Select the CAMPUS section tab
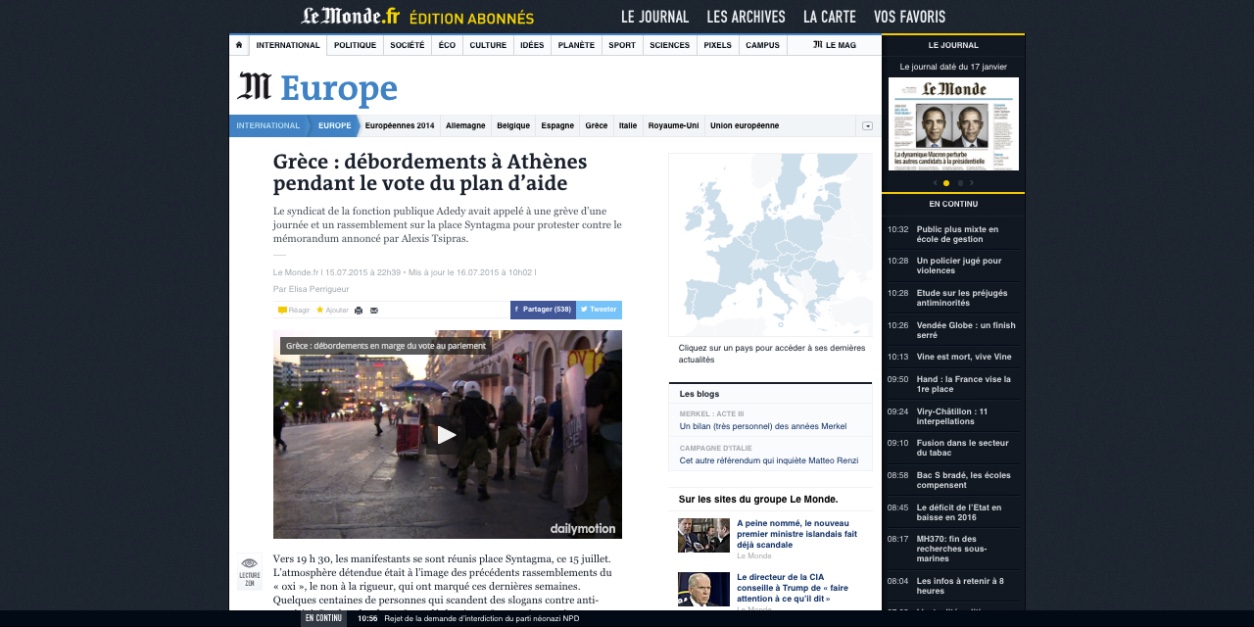The image size is (1254, 627). [x=762, y=45]
